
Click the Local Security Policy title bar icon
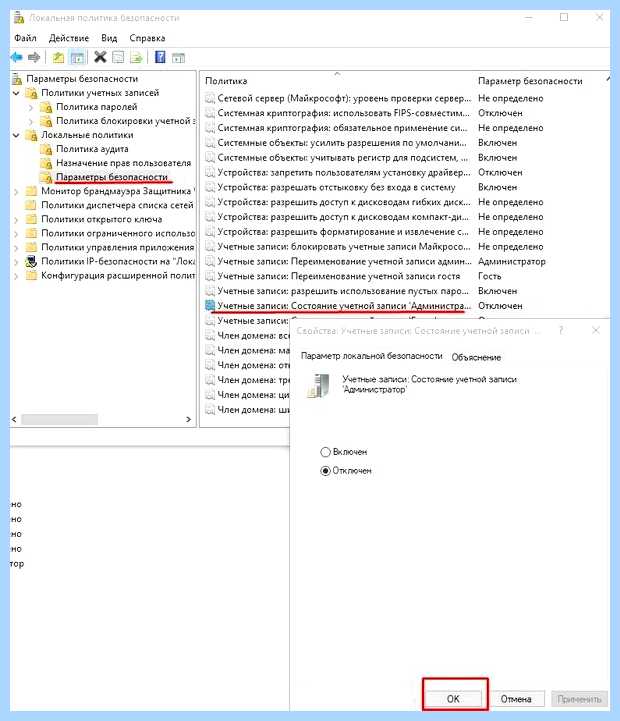(18, 18)
